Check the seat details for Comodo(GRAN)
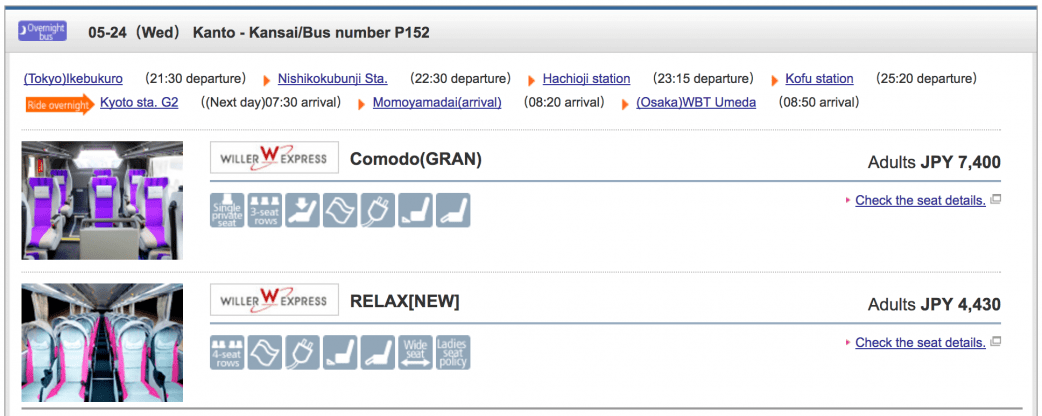1042x416 pixels. click(x=920, y=200)
